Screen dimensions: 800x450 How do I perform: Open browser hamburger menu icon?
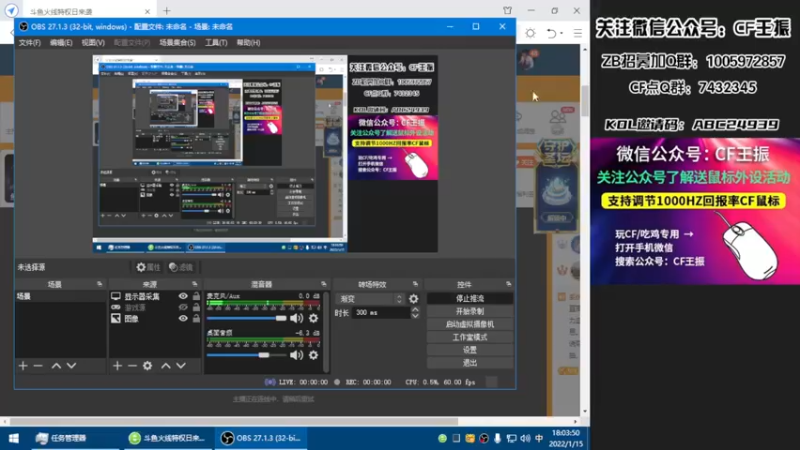(578, 33)
